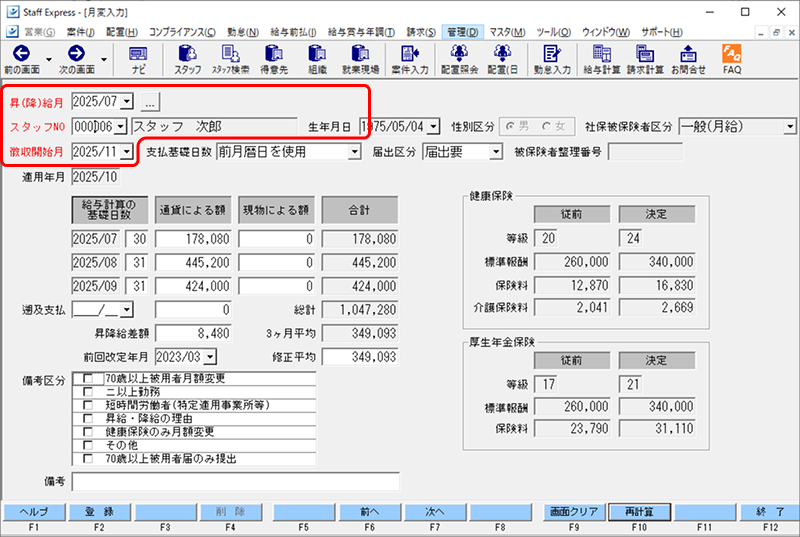Tick the 二以上勤務 checkbox
The width and height of the screenshot is (800, 537).
pyautogui.click(x=88, y=392)
